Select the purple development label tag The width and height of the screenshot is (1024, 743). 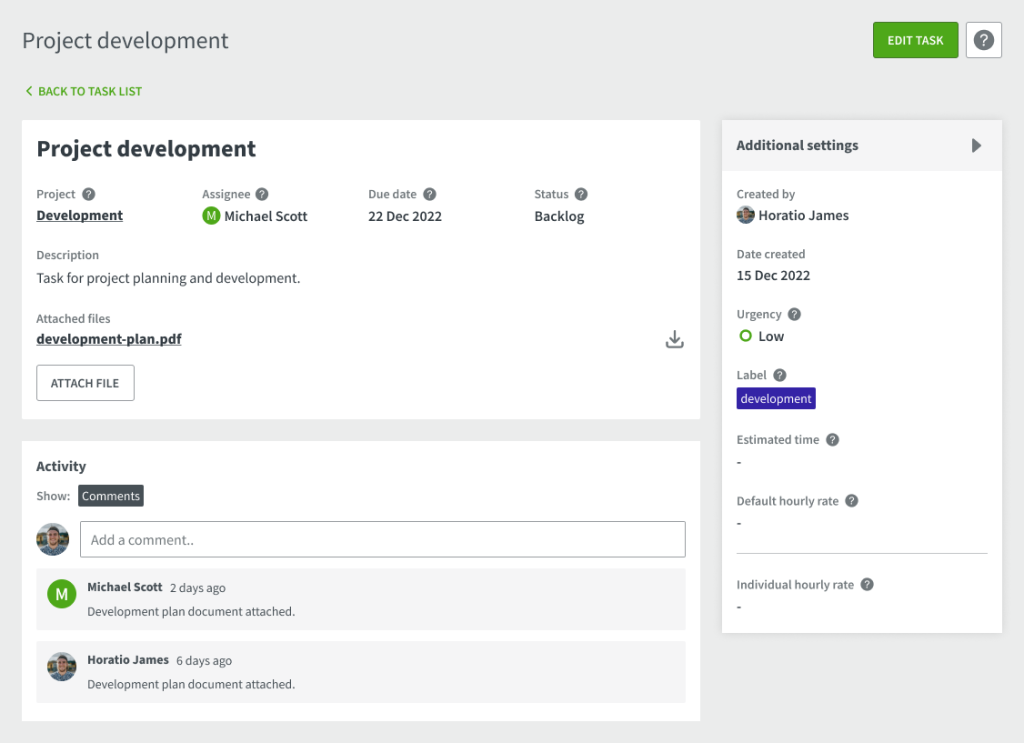[776, 398]
